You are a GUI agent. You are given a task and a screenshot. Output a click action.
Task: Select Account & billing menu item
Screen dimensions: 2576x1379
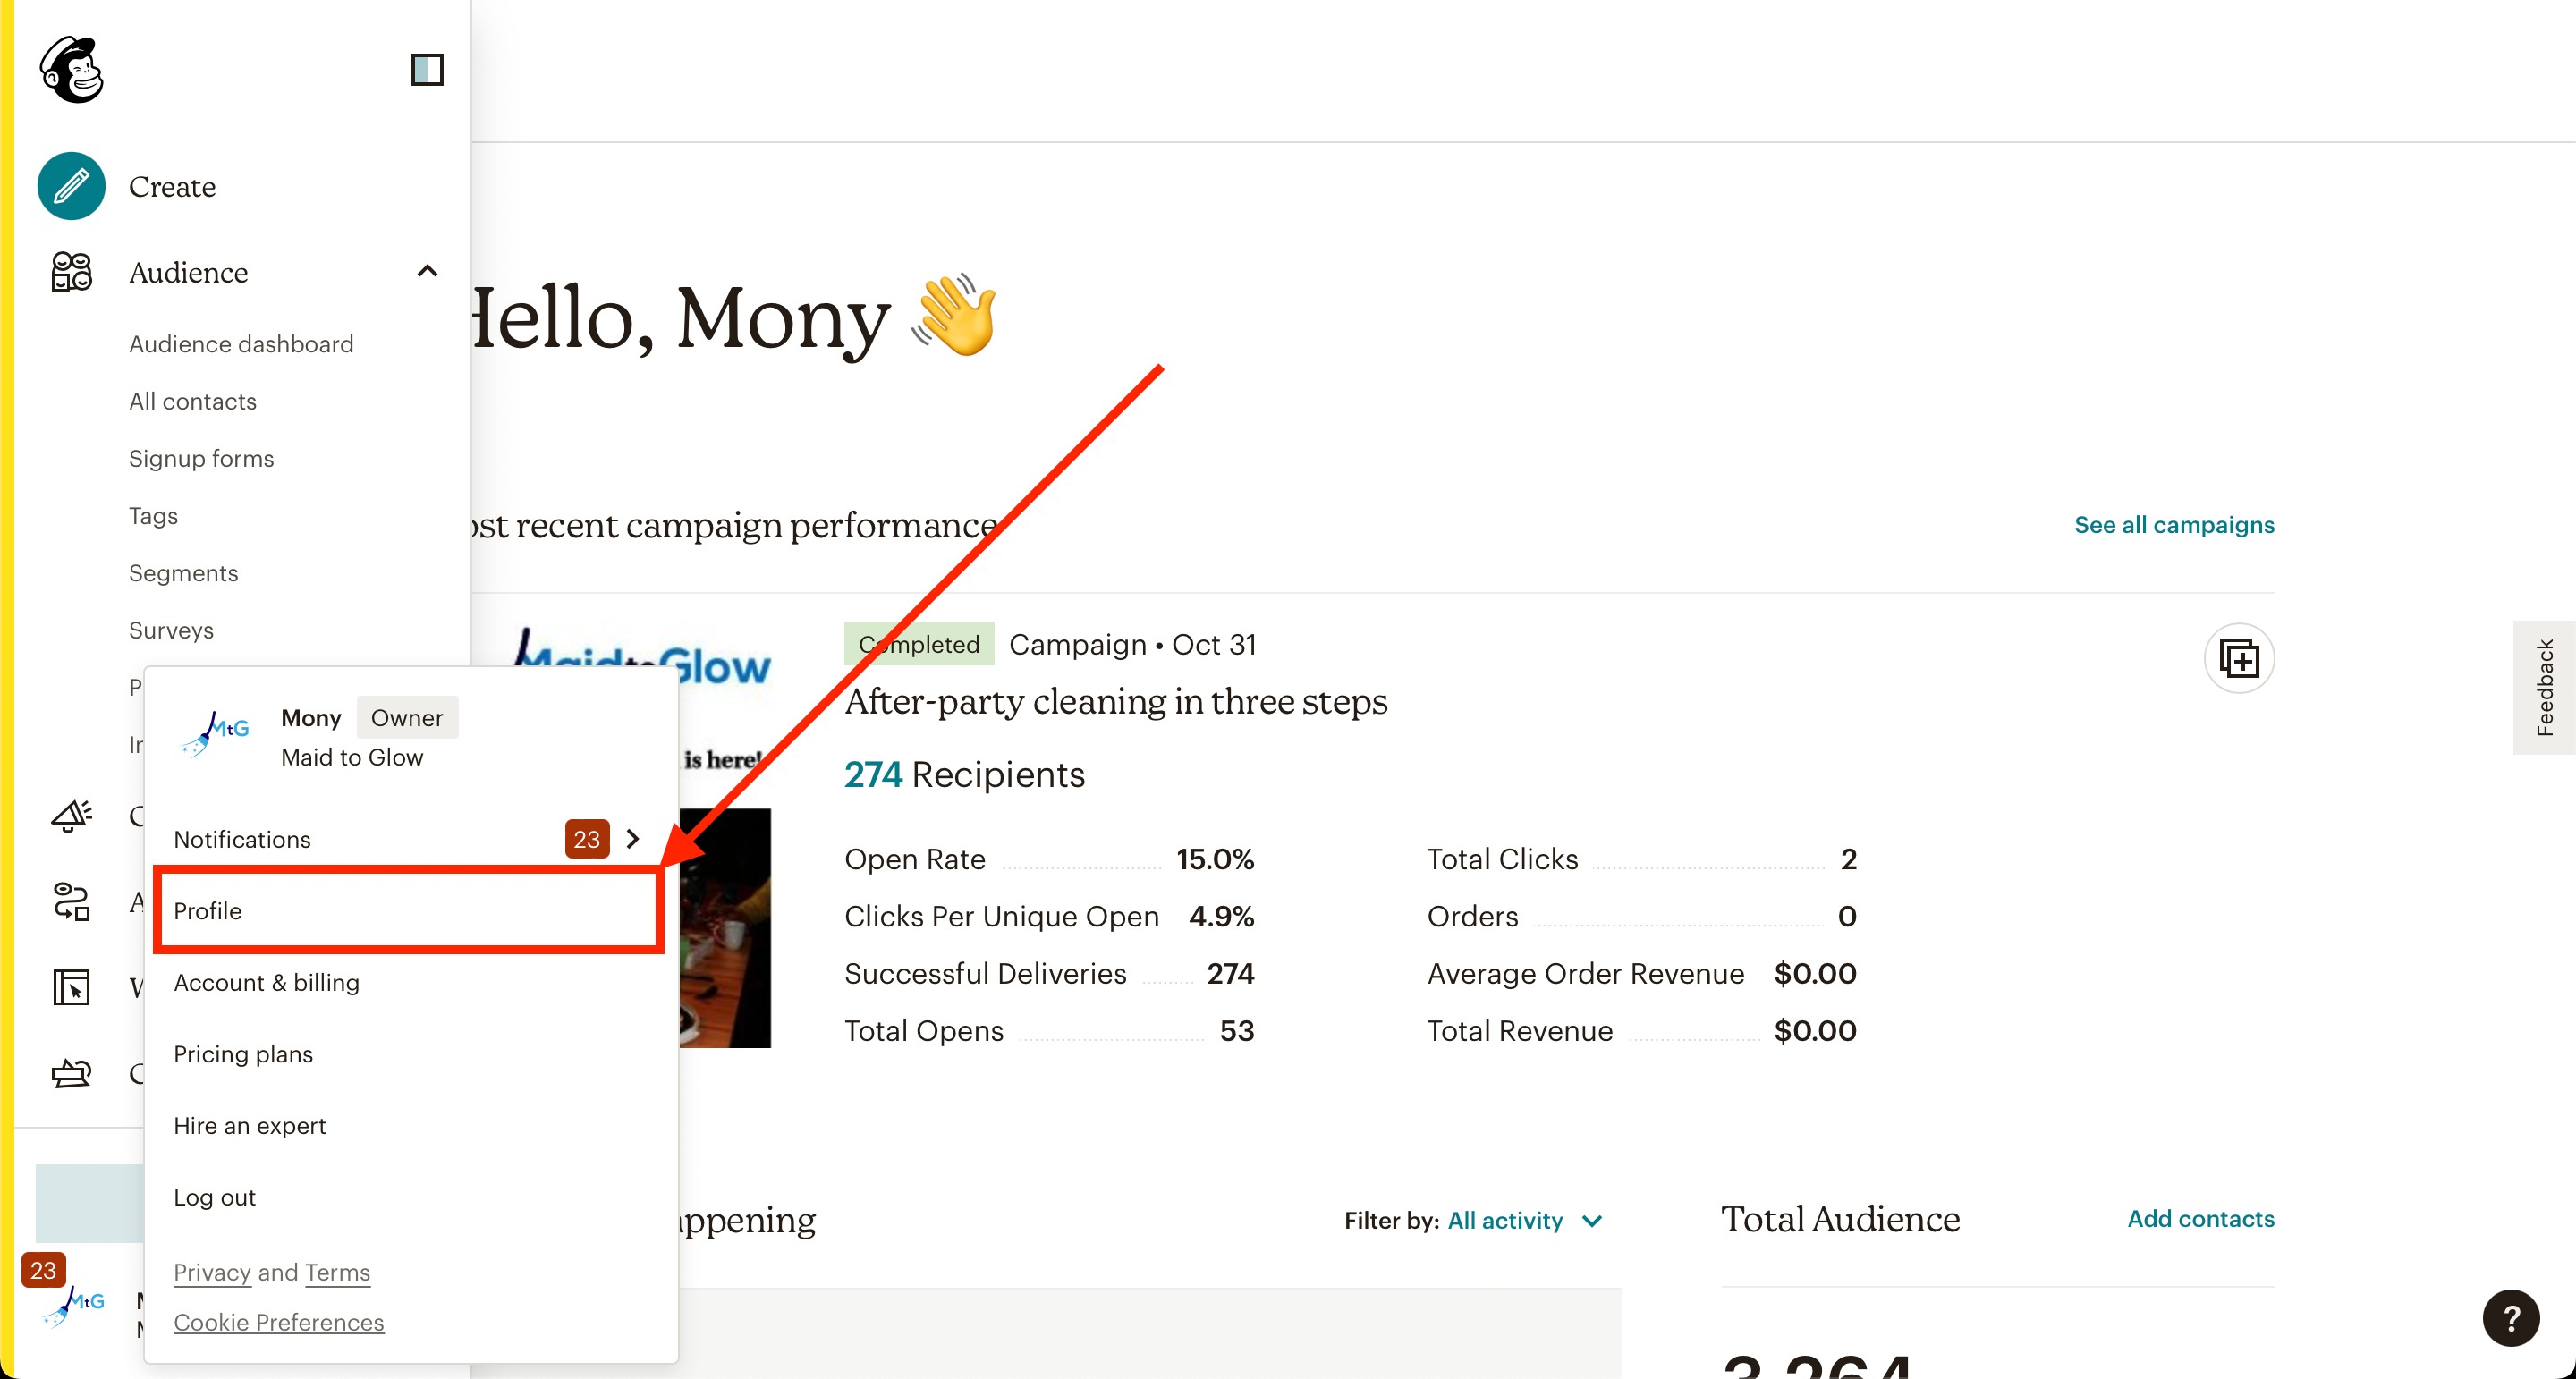pyautogui.click(x=266, y=982)
